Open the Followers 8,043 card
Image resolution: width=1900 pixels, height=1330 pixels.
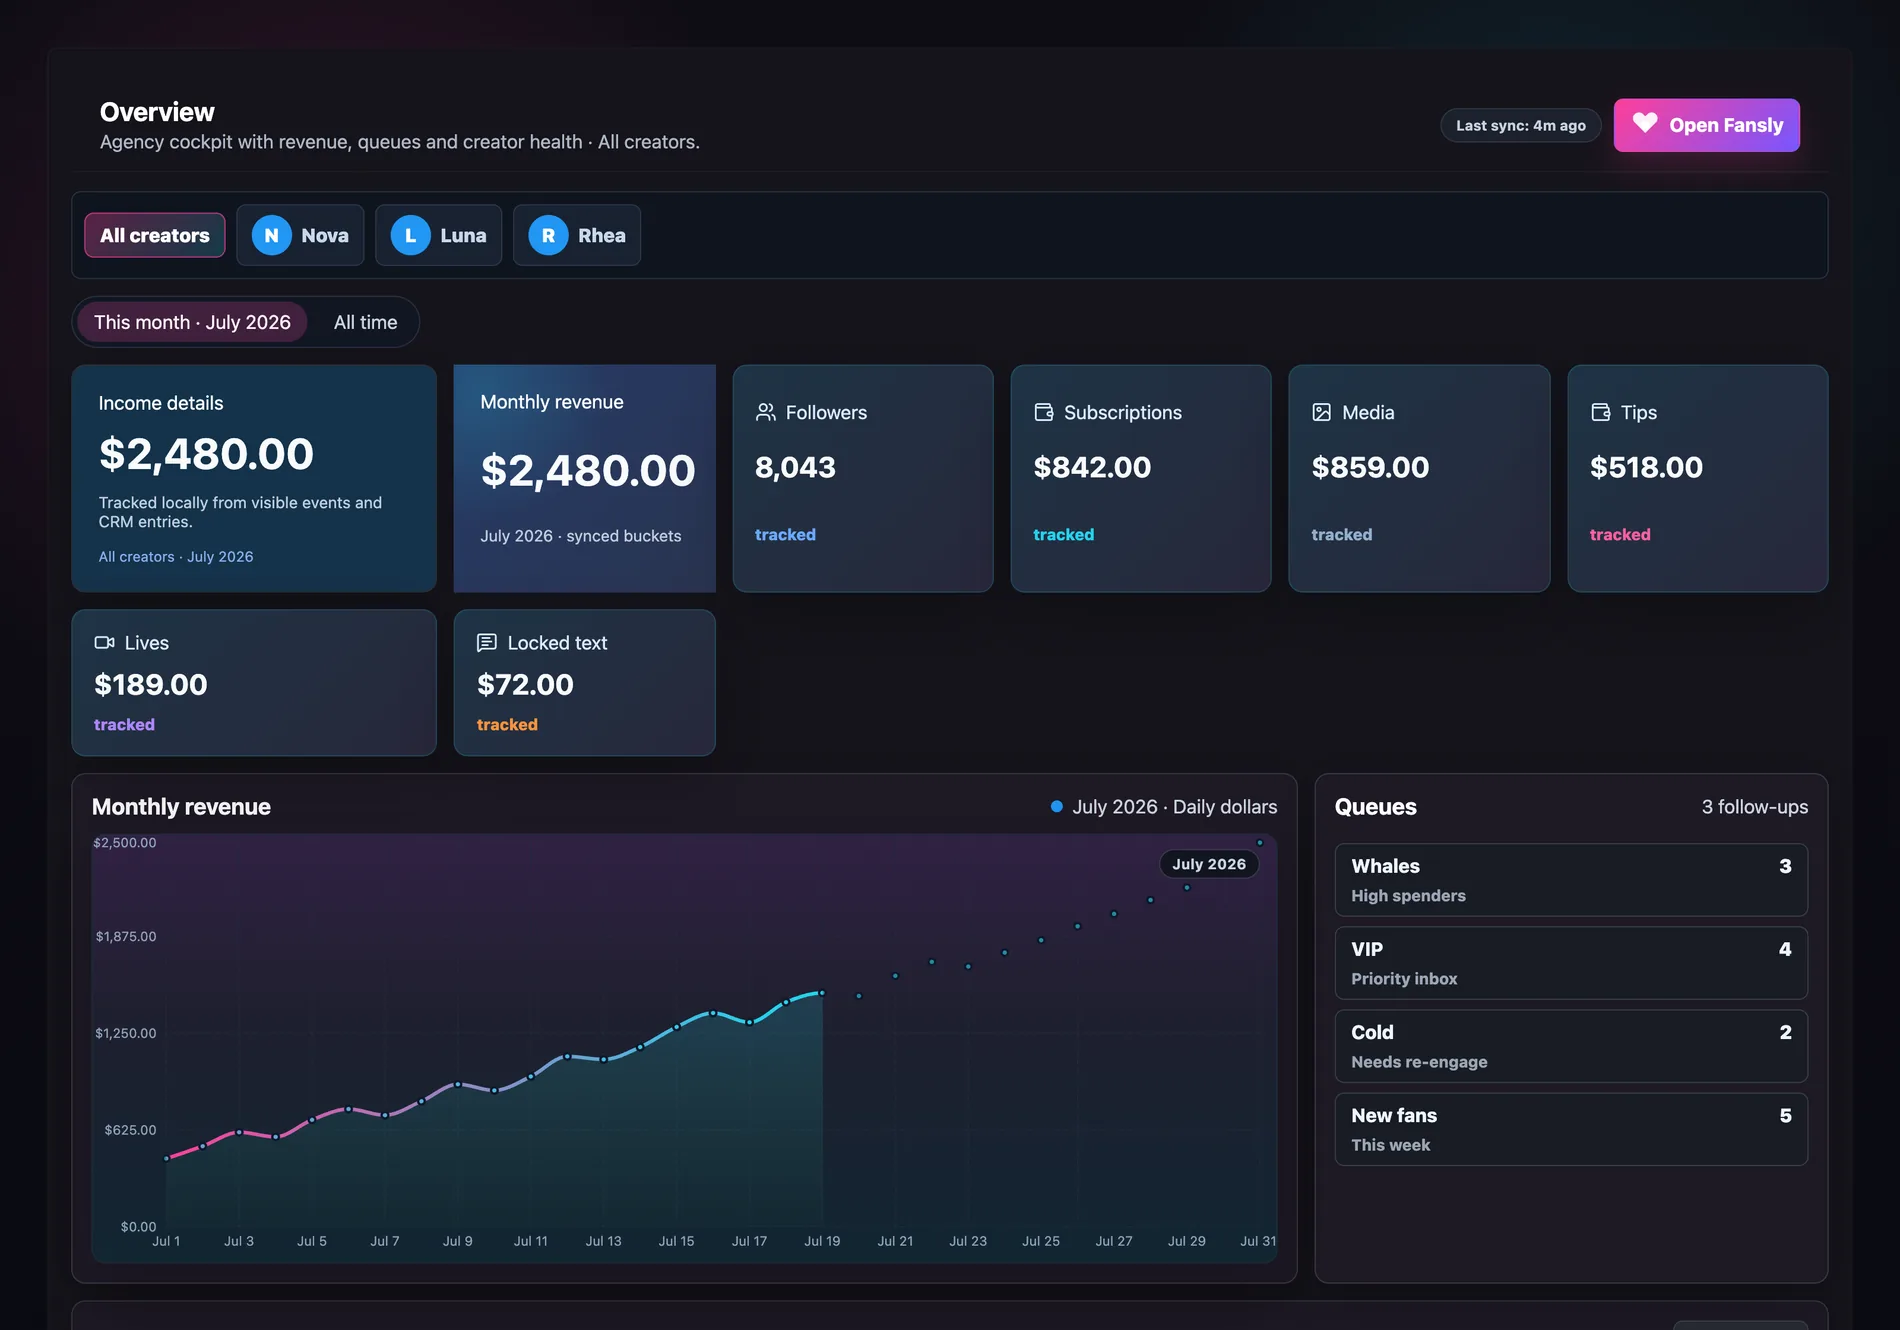(x=863, y=478)
